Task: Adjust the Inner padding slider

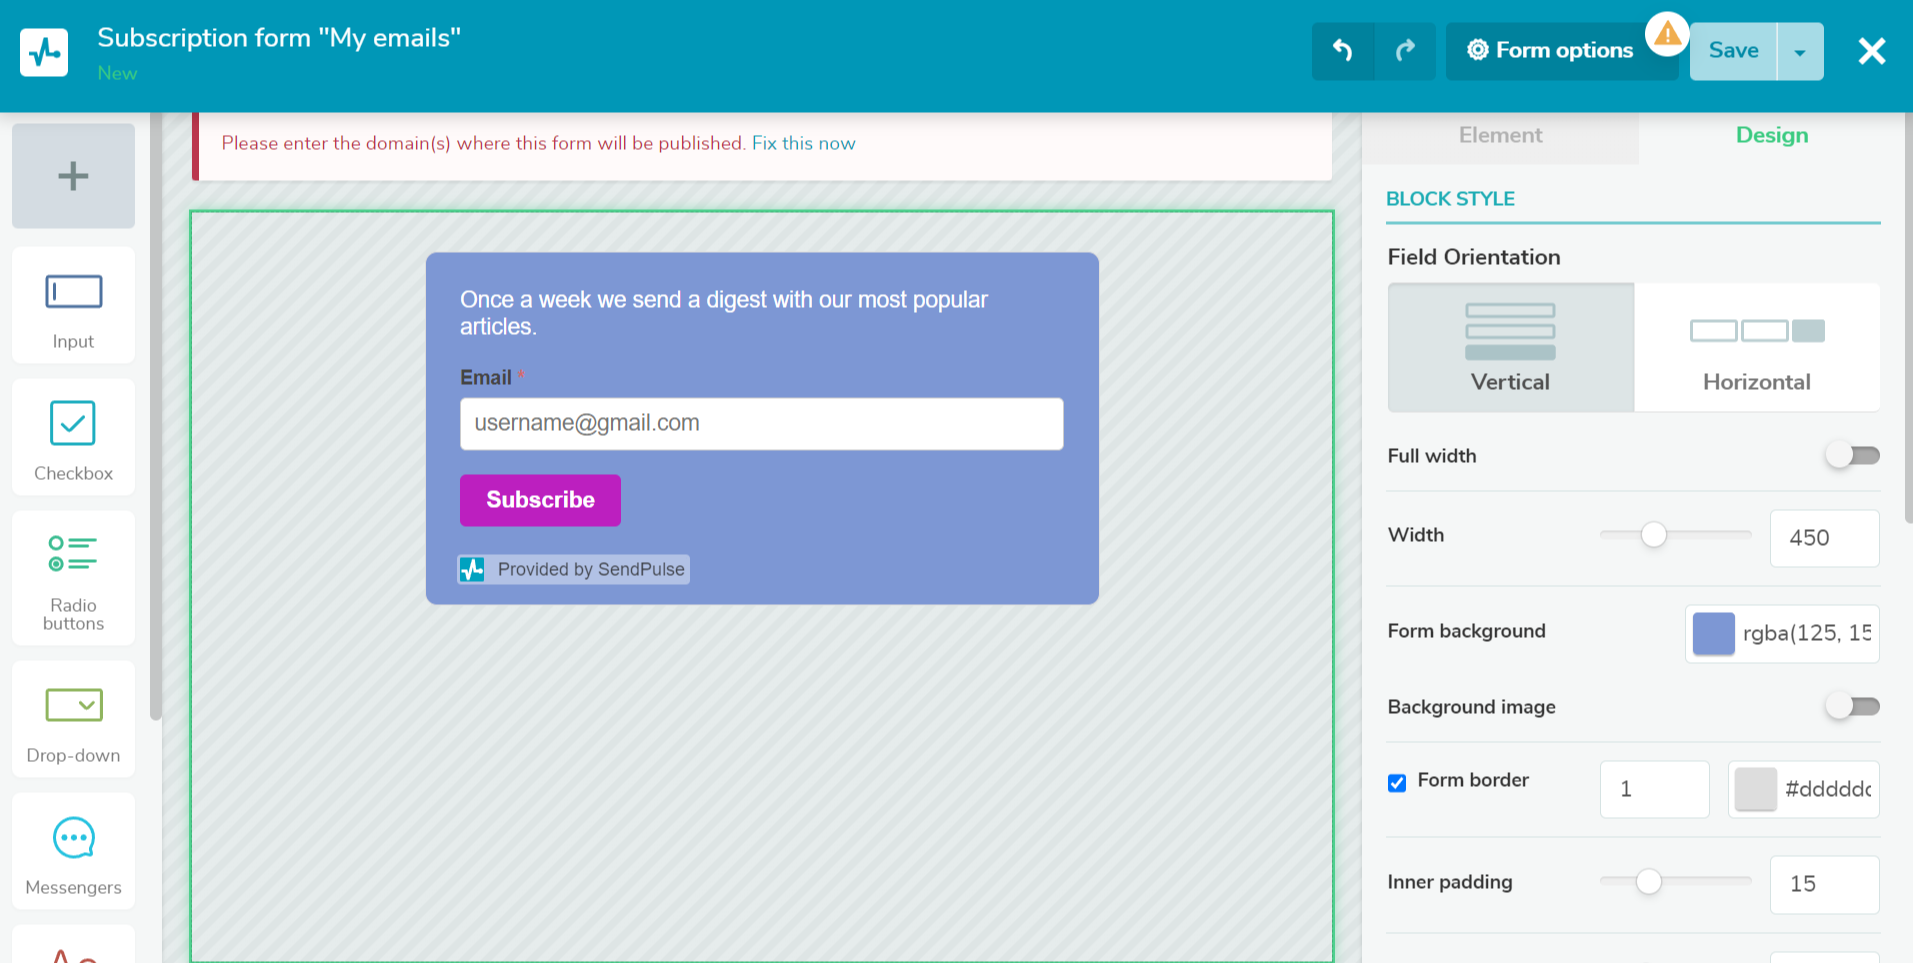Action: click(1649, 882)
